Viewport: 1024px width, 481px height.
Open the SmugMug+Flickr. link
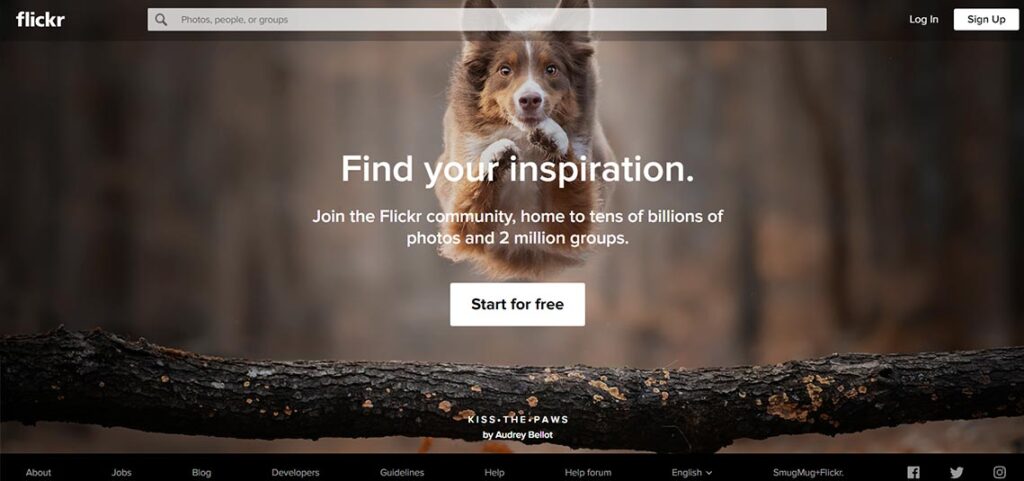808,473
